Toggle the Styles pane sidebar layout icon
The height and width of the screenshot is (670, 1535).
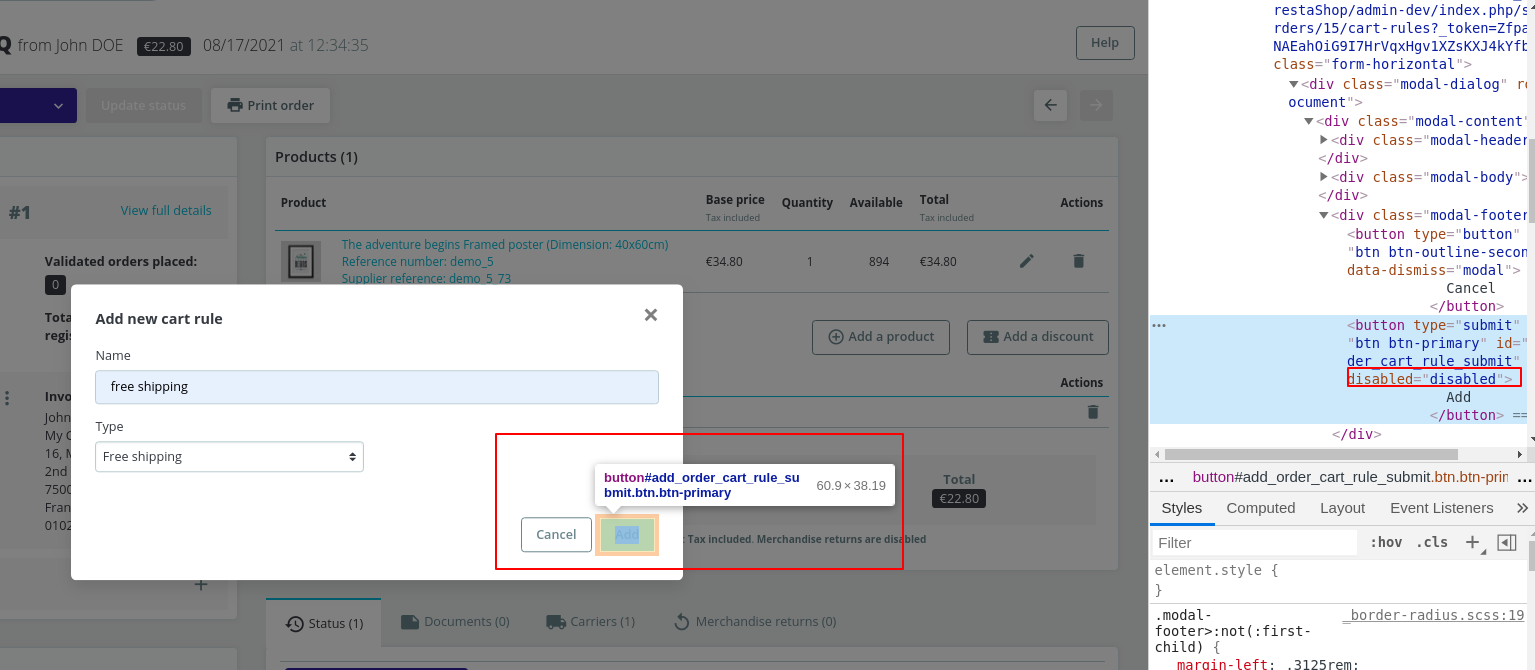[1508, 542]
